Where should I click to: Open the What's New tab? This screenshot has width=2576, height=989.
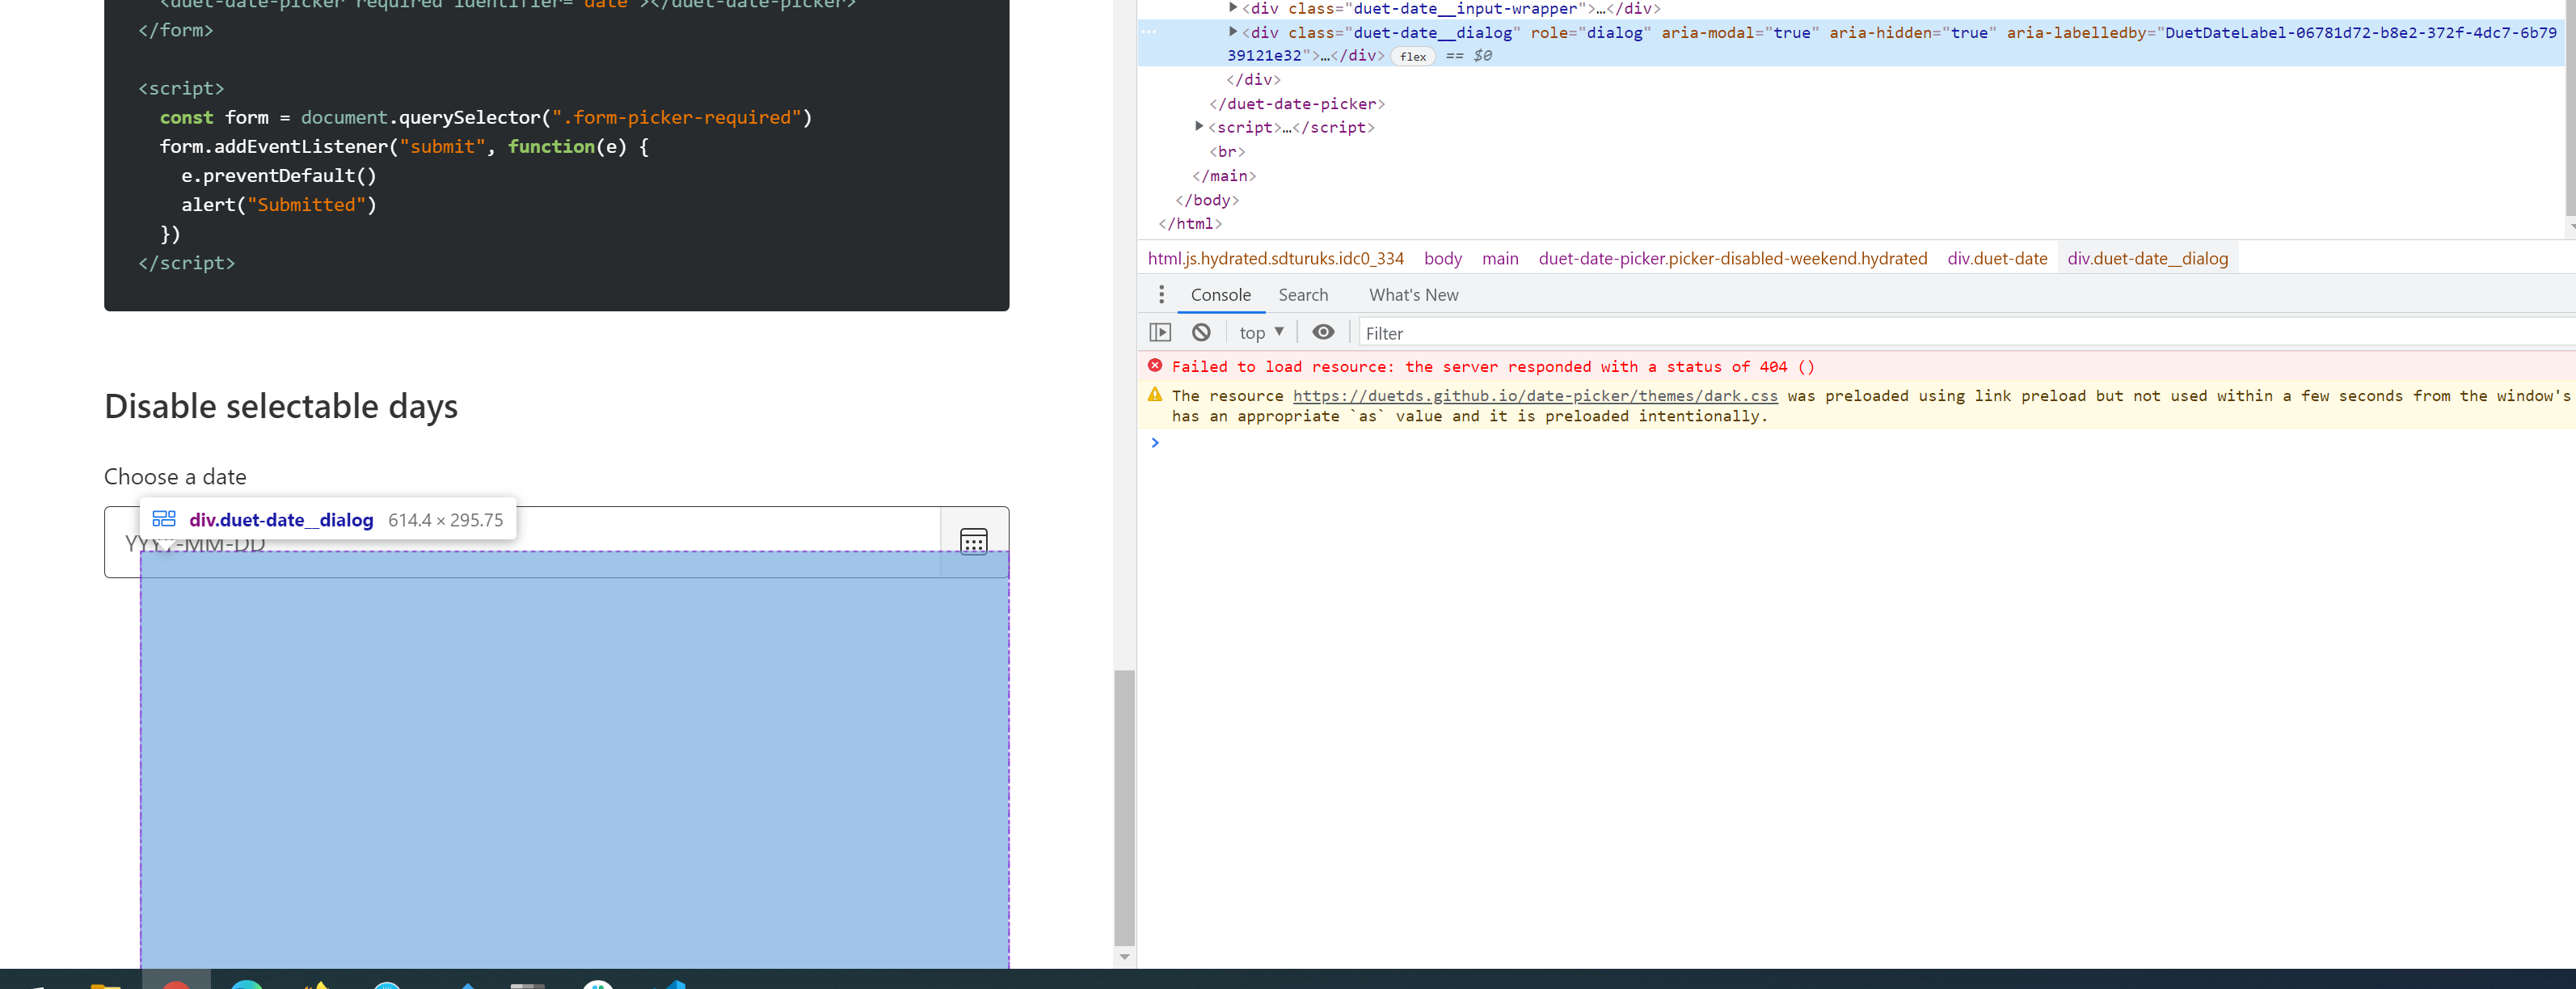point(1412,295)
